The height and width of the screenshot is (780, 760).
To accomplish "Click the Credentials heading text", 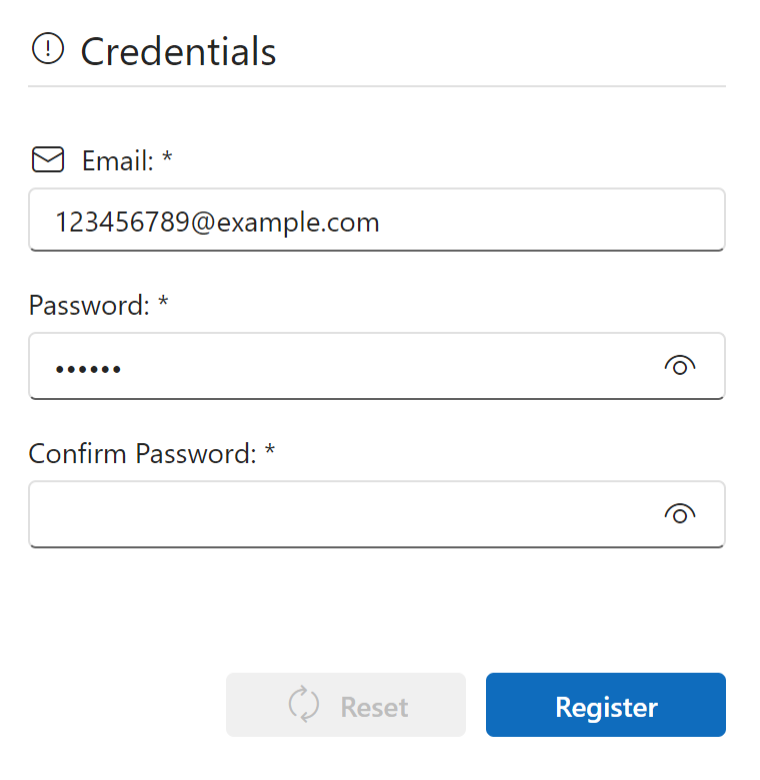I will [178, 51].
